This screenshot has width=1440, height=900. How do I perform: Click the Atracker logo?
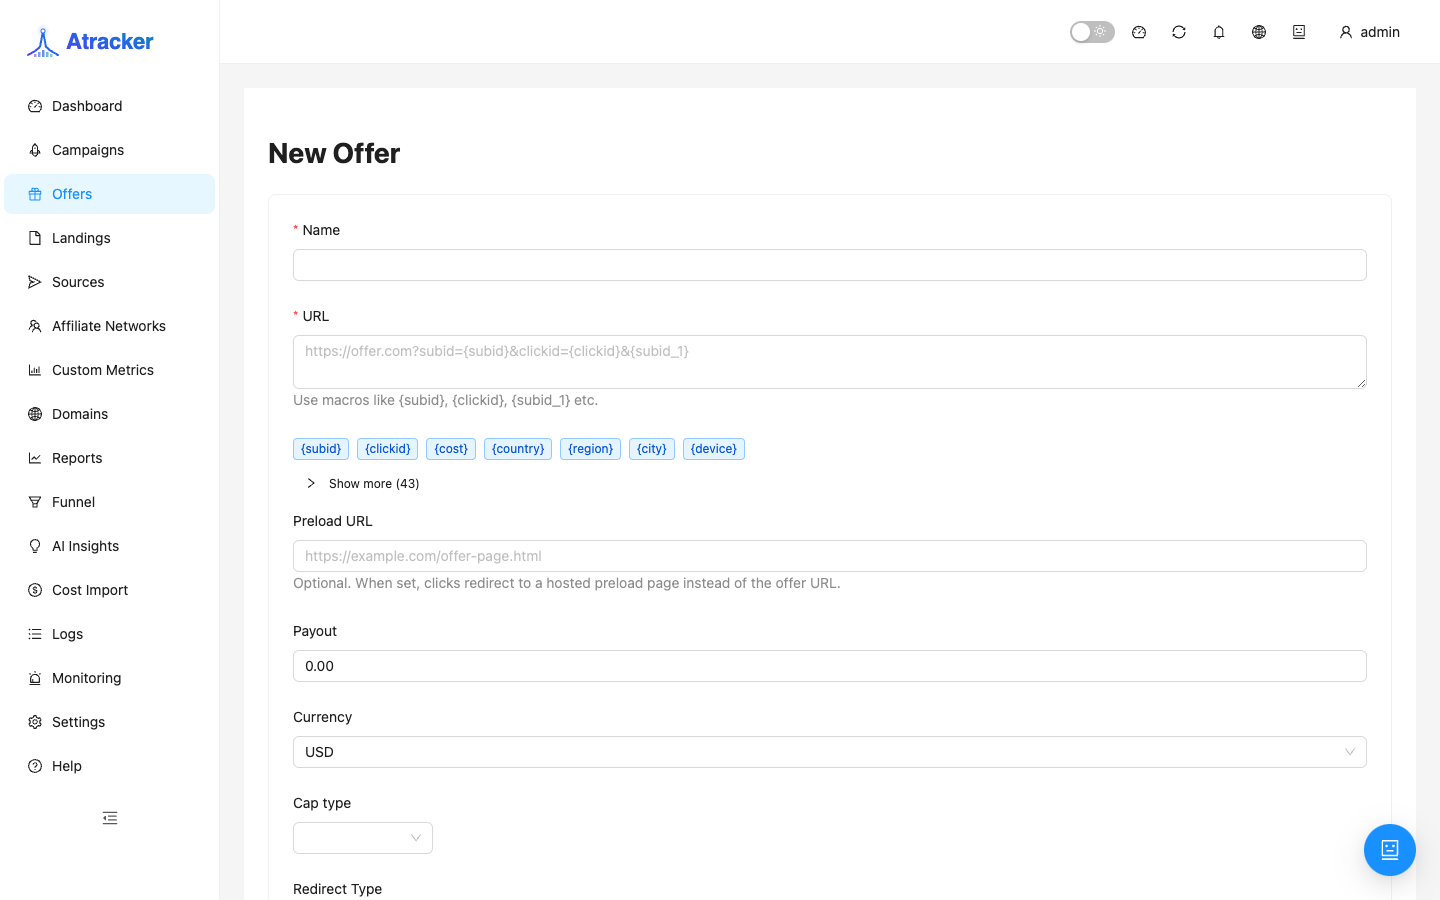coord(90,41)
